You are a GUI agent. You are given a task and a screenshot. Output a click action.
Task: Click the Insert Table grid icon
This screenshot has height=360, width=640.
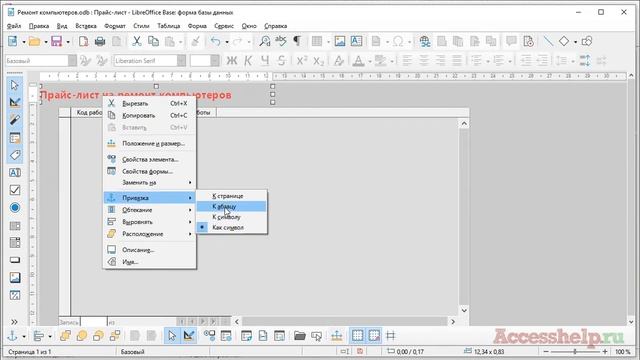tap(317, 41)
